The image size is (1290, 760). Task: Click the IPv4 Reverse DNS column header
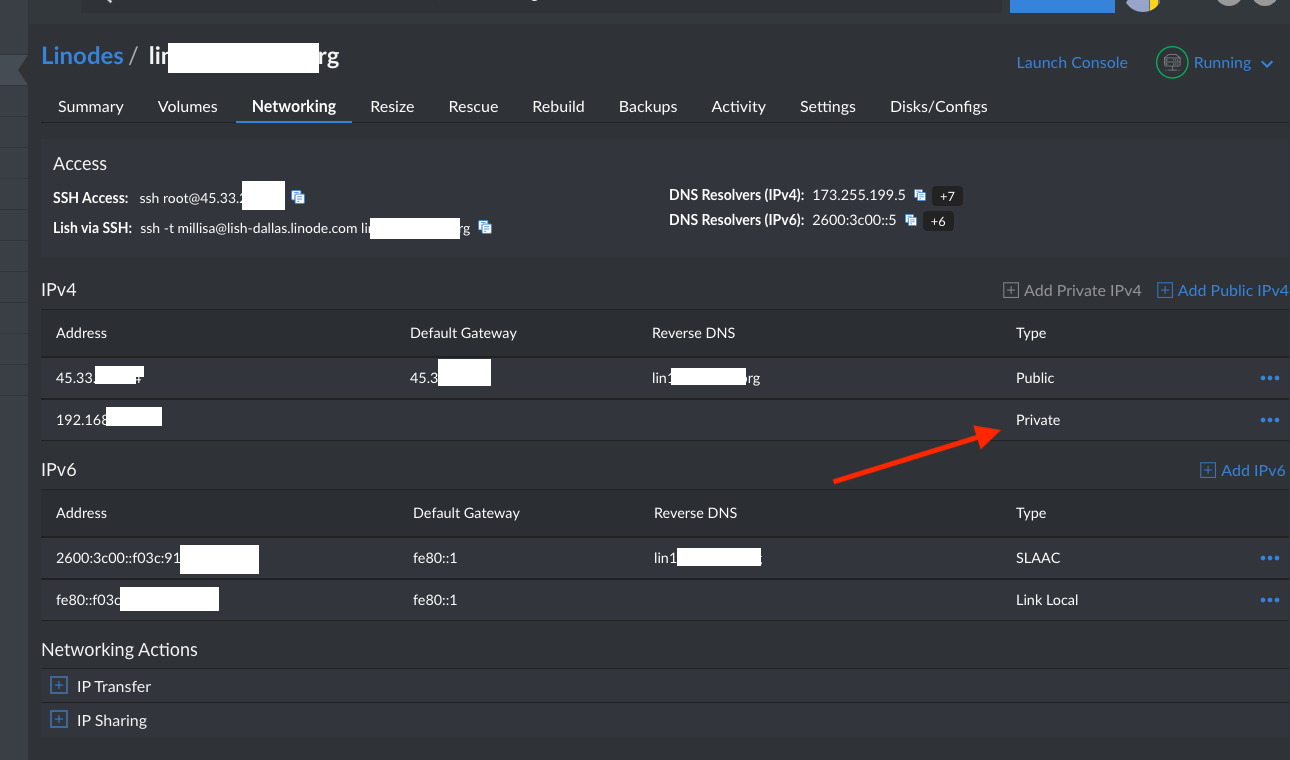click(693, 333)
